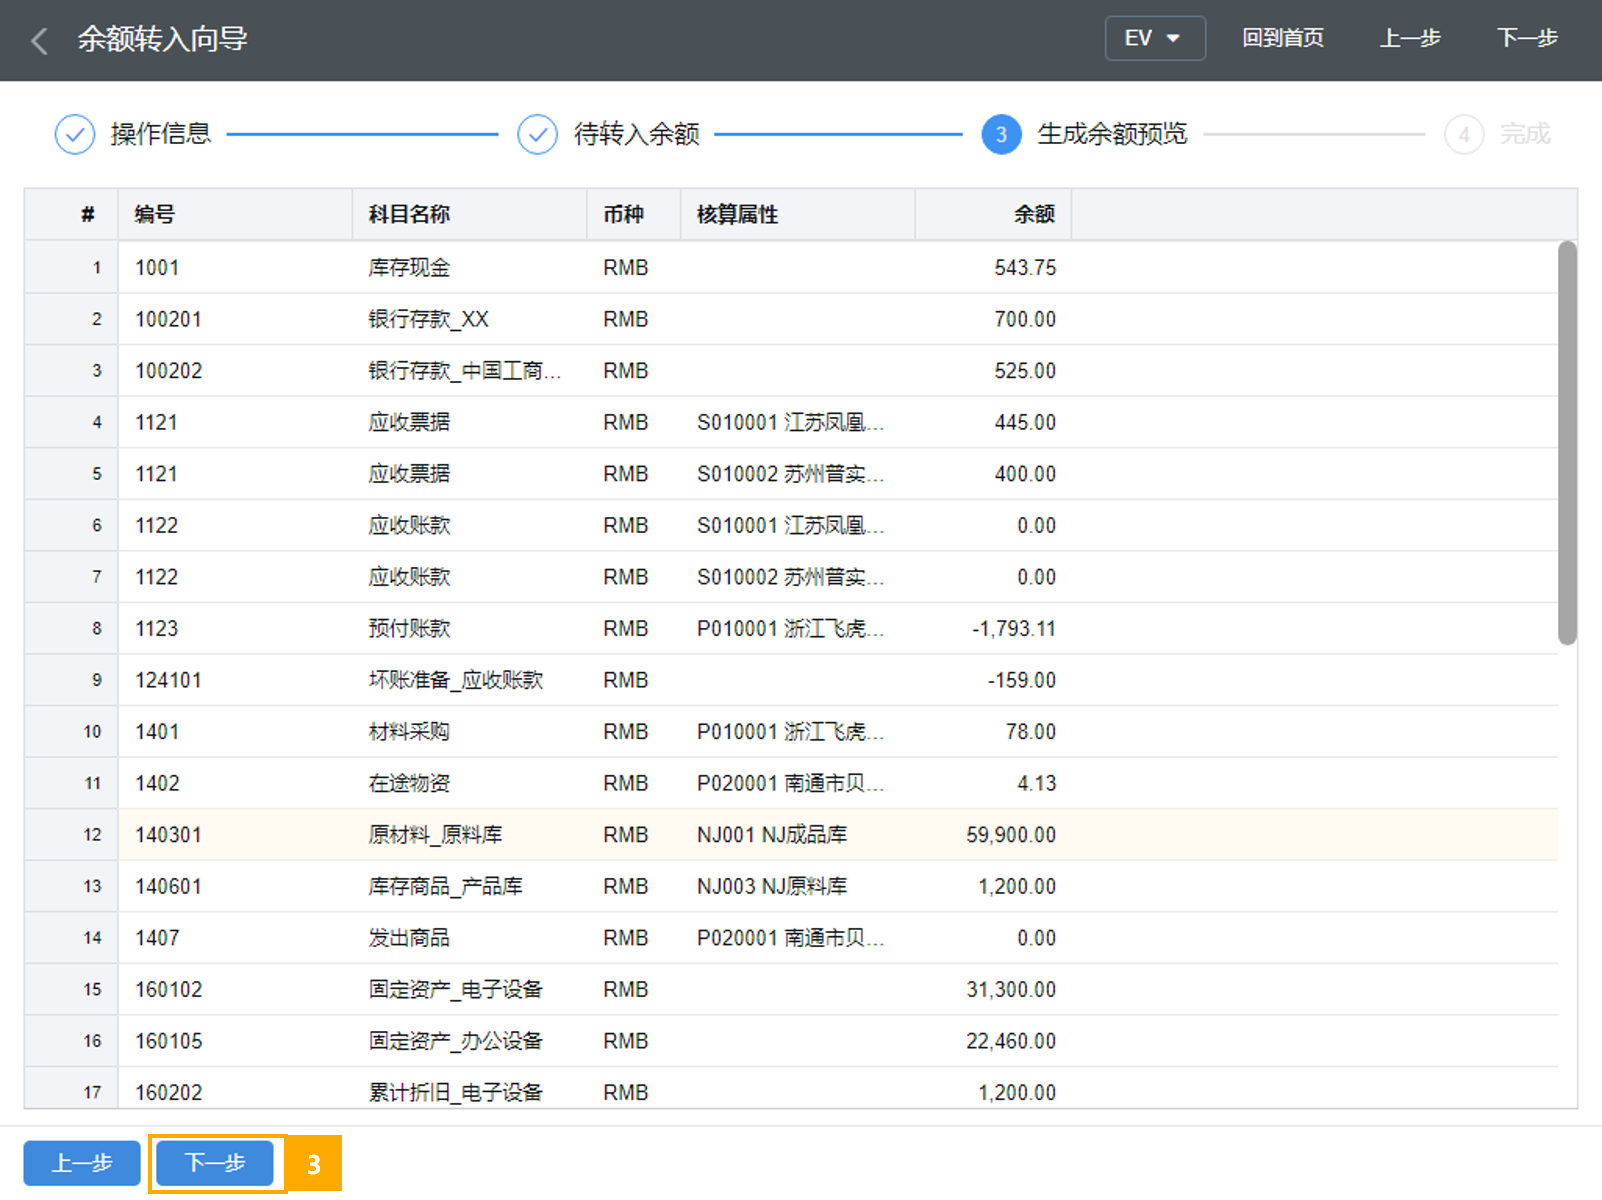Screen dimensions: 1602x1200
Task: Click code 100202
Action: [x=169, y=371]
